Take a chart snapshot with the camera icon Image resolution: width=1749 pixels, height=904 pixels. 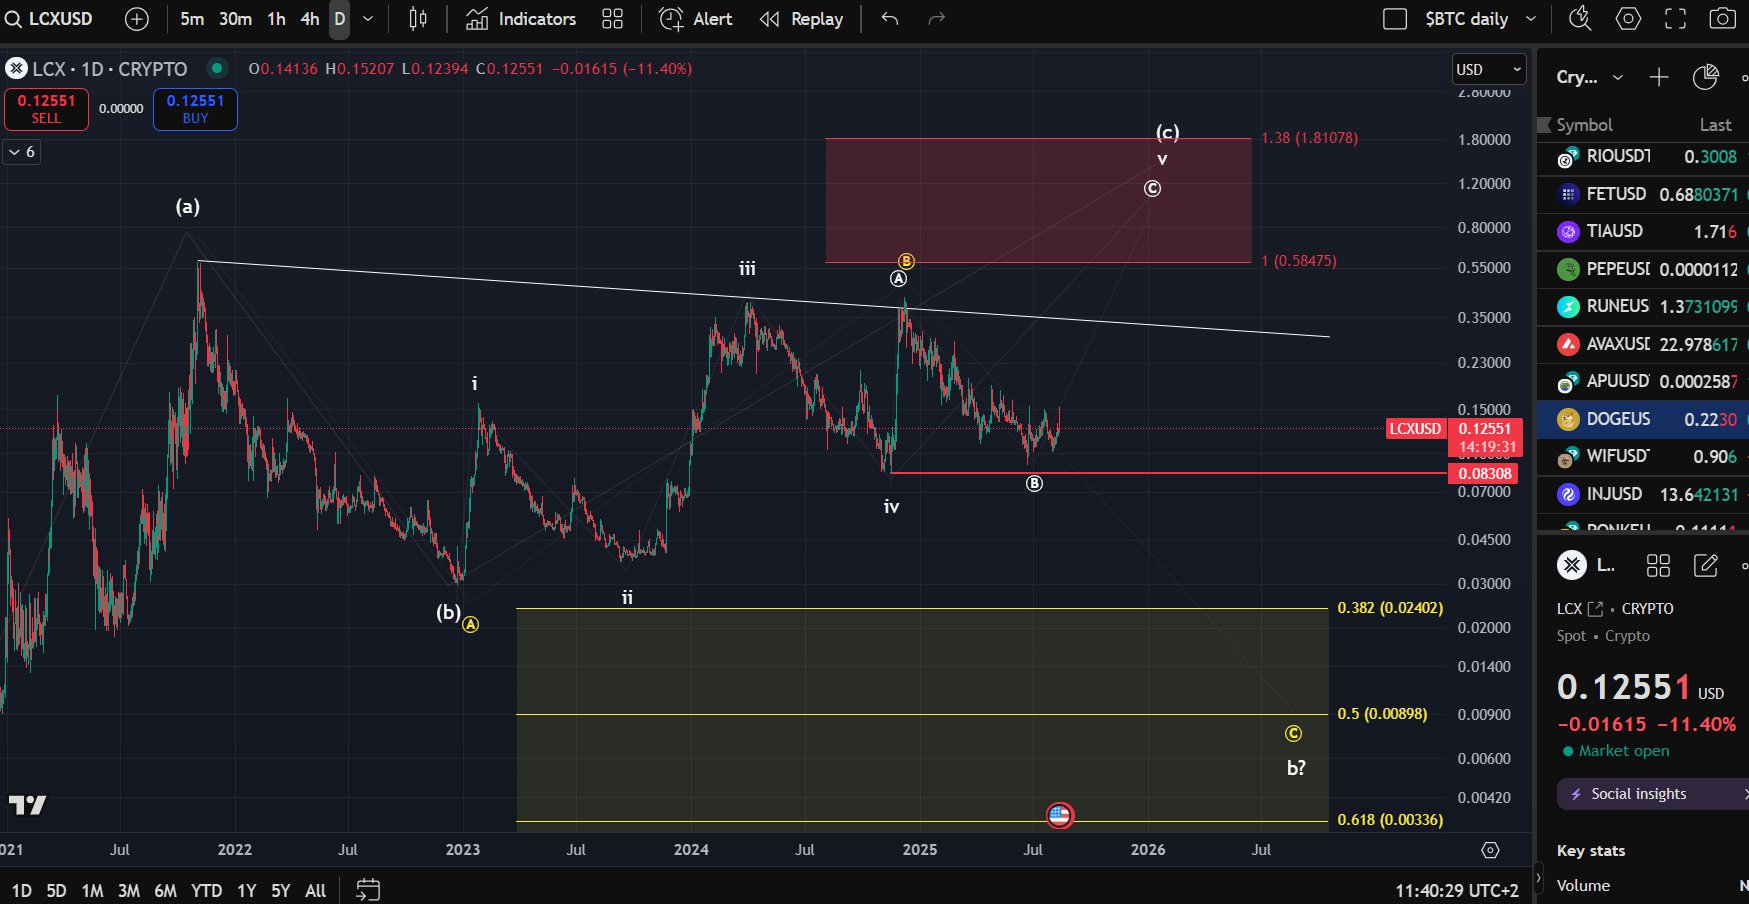pyautogui.click(x=1722, y=19)
